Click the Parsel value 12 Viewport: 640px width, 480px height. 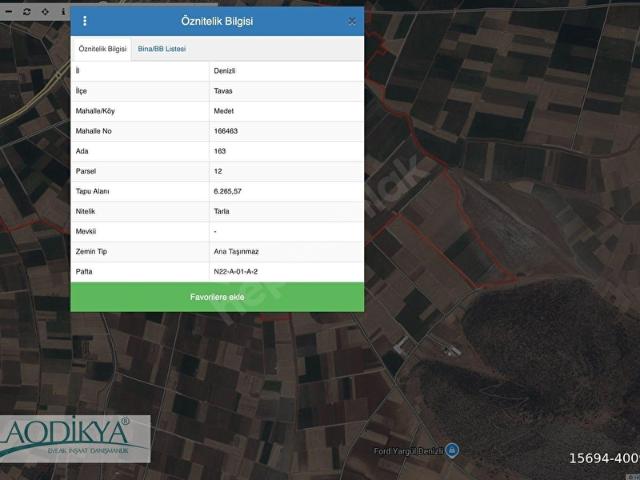218,171
